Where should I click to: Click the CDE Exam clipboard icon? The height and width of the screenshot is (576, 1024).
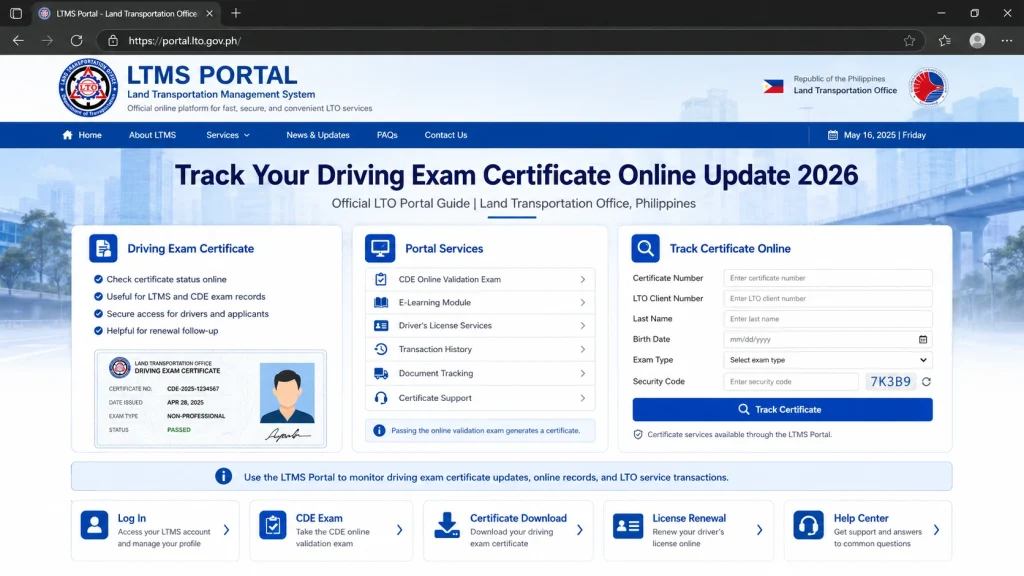(x=272, y=525)
